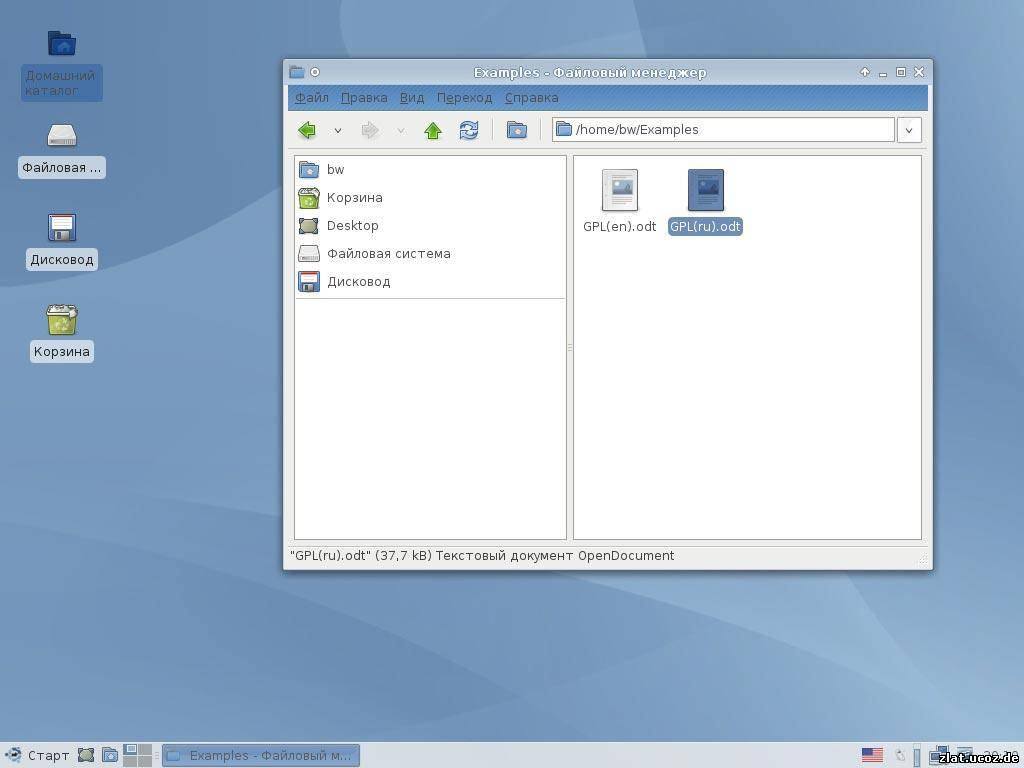Roll up the window with the up-arrow button
The width and height of the screenshot is (1024, 768).
pos(865,72)
